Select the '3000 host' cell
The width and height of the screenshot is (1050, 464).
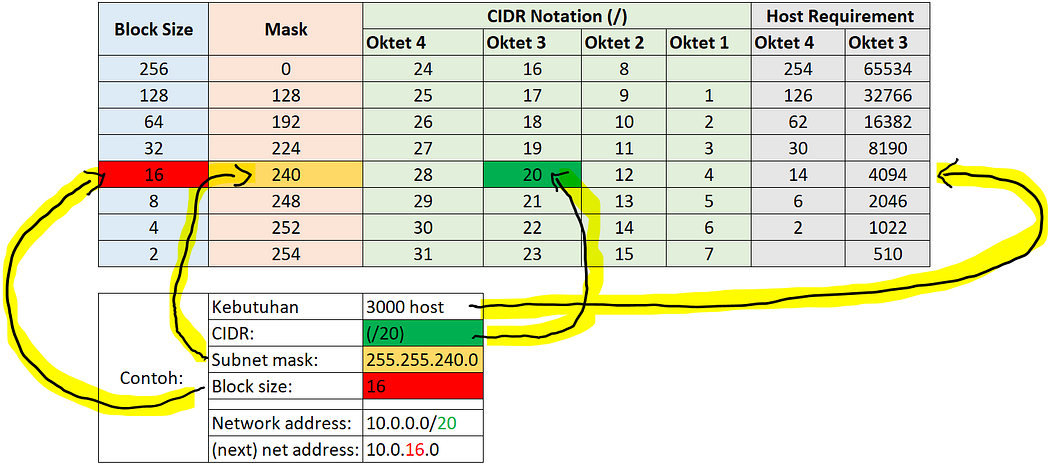tap(423, 307)
